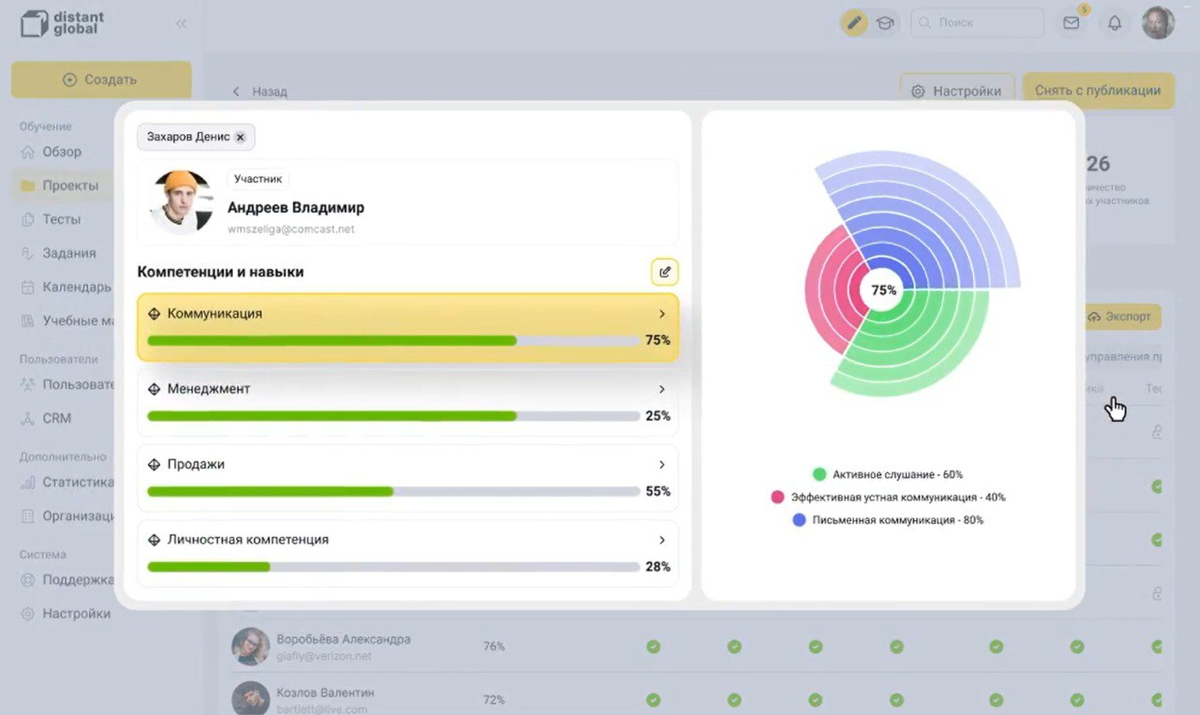Open the Коммуникация competency chevron

662,314
